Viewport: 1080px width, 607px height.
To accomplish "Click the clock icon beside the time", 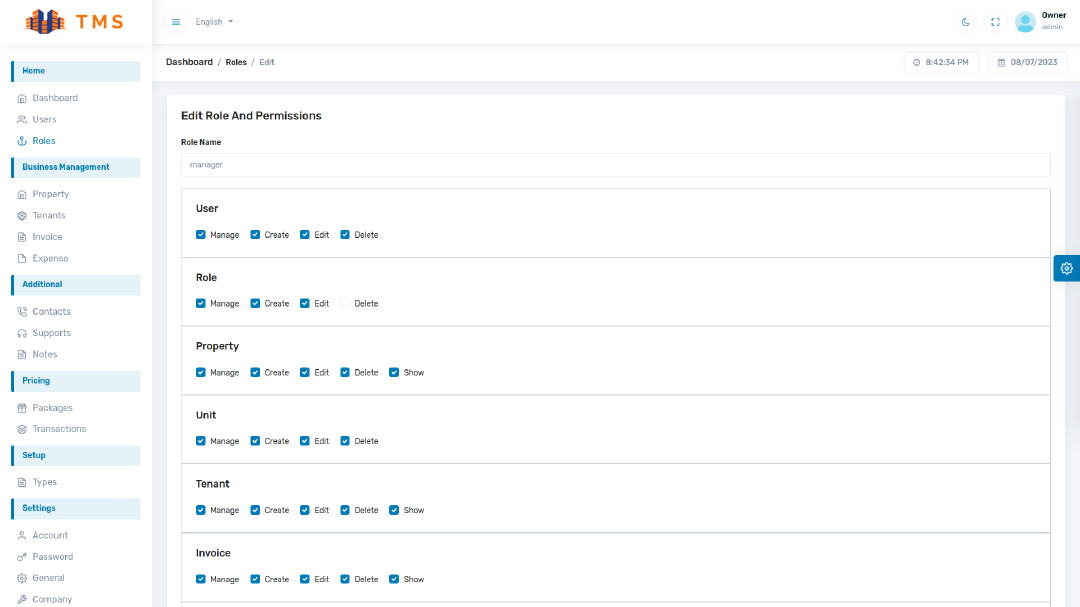I will coord(916,62).
